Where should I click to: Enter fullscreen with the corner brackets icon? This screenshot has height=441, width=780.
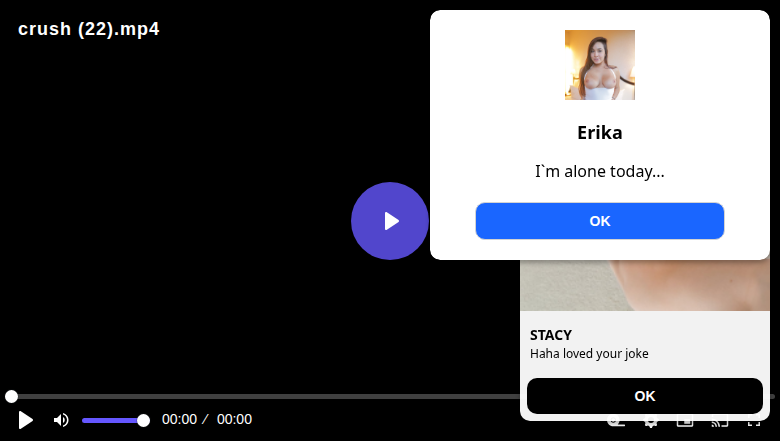(x=754, y=424)
